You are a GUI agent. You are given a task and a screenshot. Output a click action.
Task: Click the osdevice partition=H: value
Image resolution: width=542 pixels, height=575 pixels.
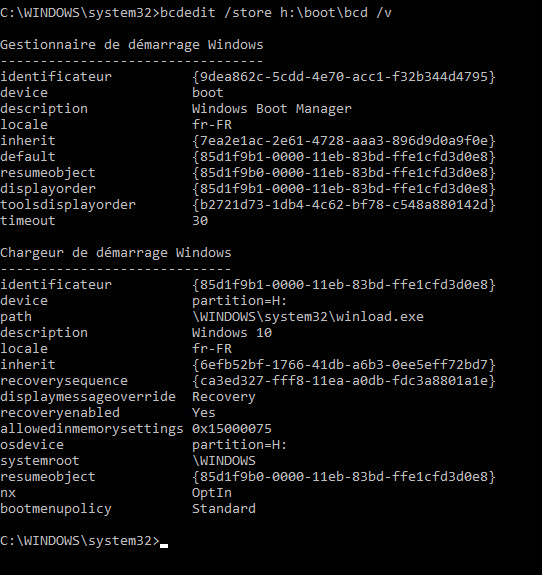[239, 445]
